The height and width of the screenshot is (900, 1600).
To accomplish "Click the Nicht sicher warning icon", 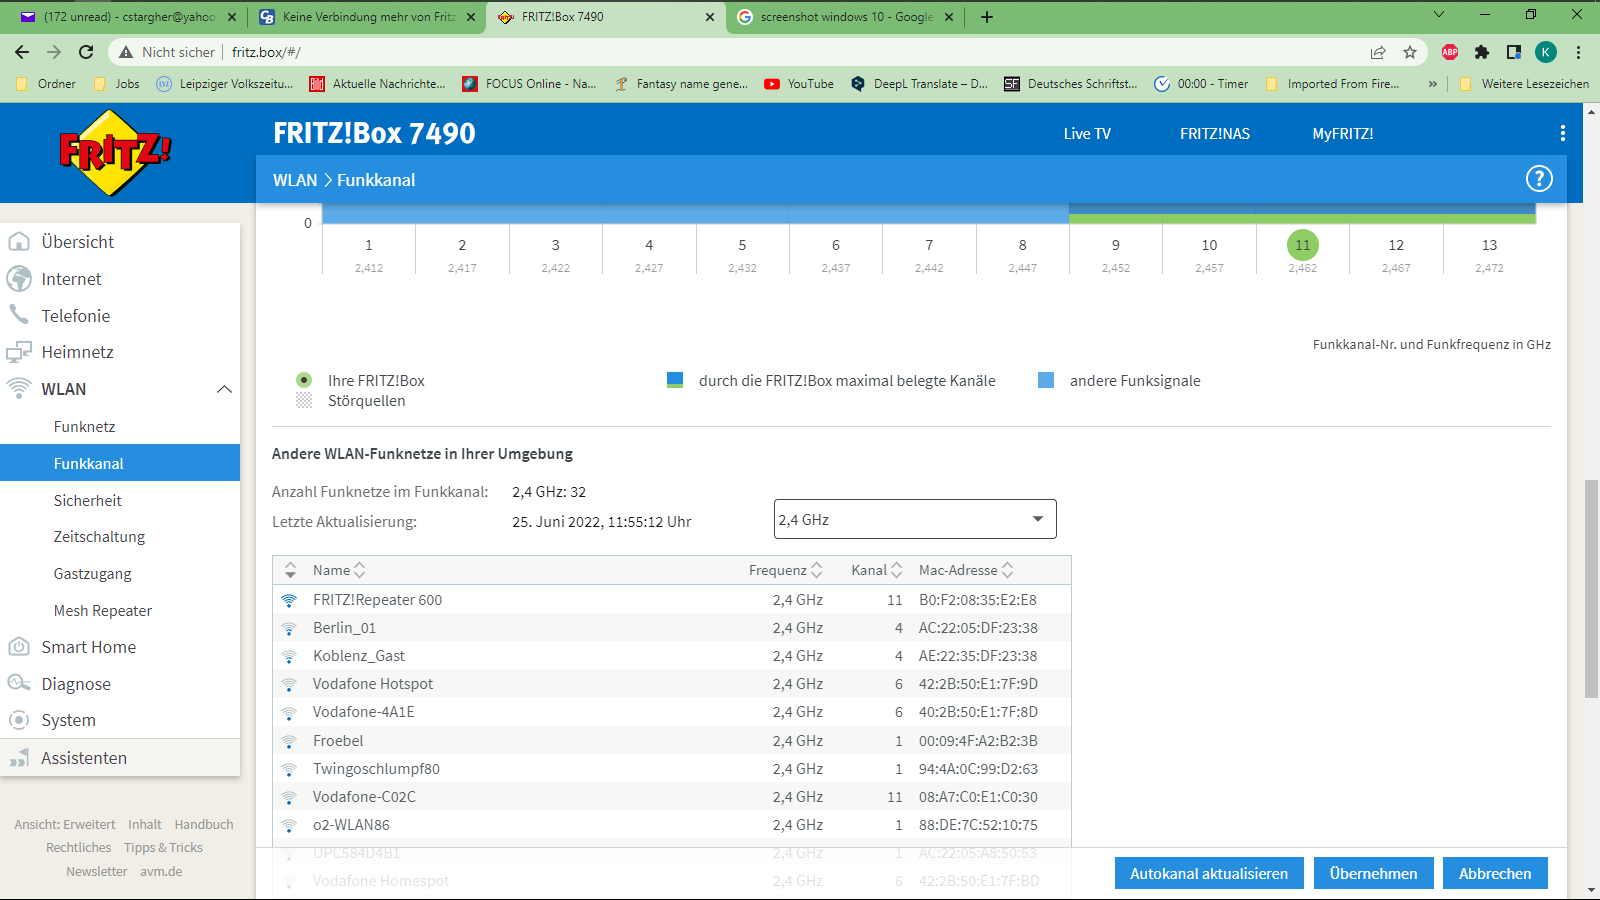I will [126, 52].
